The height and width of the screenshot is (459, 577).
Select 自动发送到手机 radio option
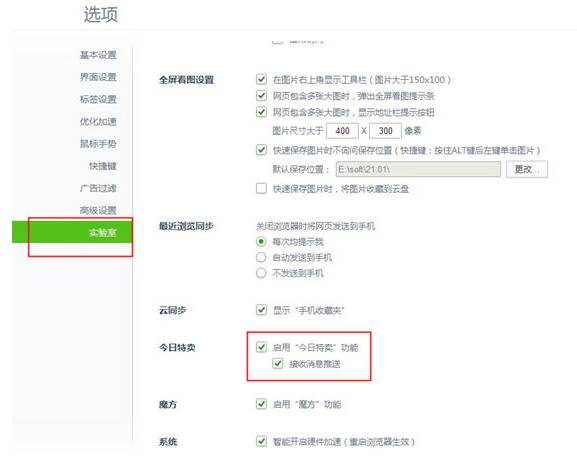[261, 257]
